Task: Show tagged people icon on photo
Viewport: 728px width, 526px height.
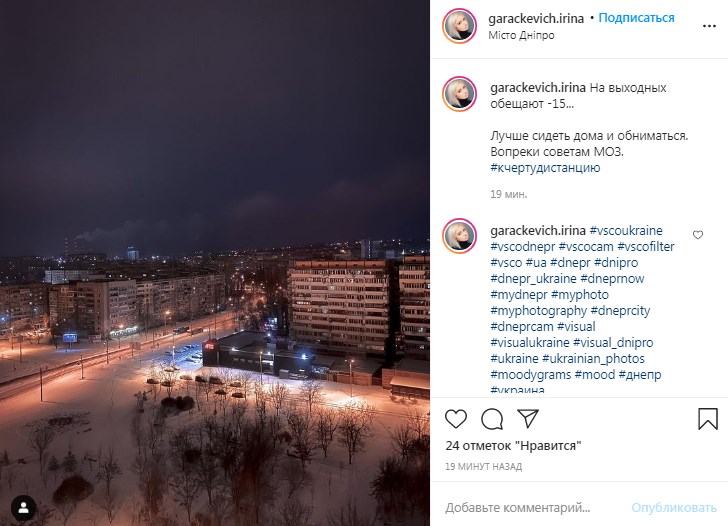Action: click(x=23, y=508)
